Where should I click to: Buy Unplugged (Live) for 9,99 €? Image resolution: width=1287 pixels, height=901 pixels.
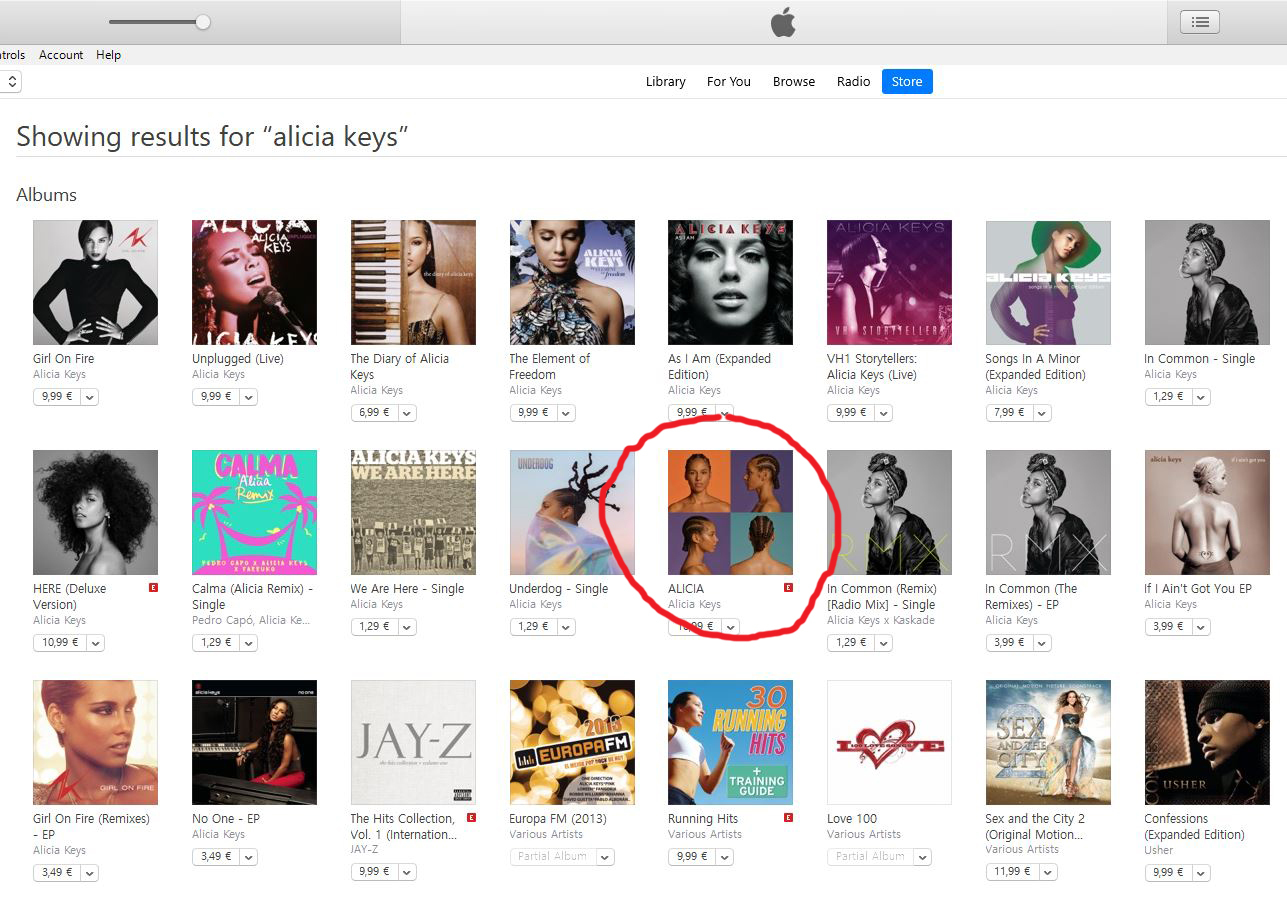pyautogui.click(x=215, y=397)
